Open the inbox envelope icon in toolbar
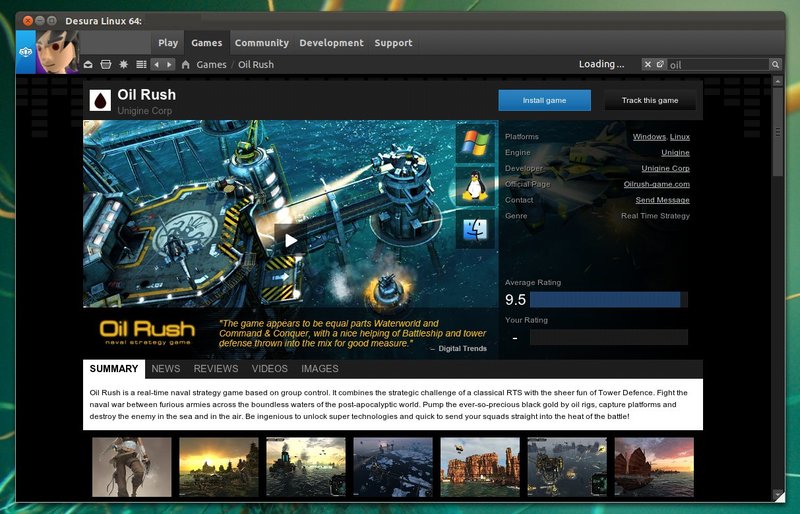800x514 pixels. coord(88,65)
